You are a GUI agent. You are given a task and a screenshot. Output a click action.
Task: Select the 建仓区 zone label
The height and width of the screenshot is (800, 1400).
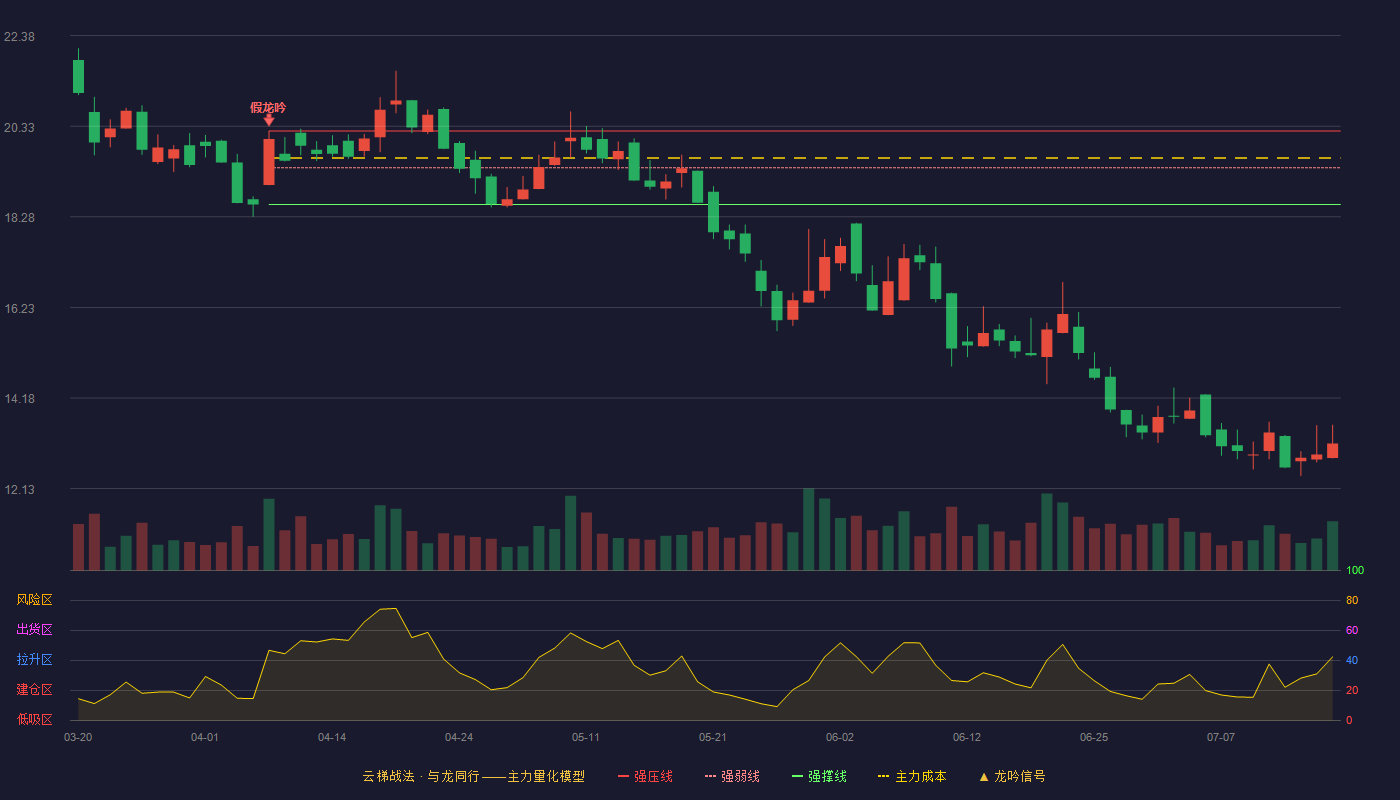[x=34, y=690]
